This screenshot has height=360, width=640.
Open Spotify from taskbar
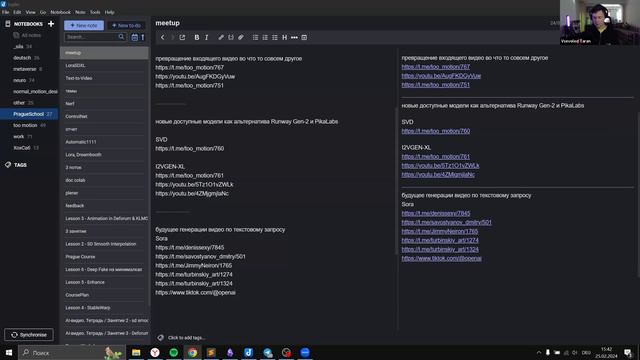(x=173, y=352)
